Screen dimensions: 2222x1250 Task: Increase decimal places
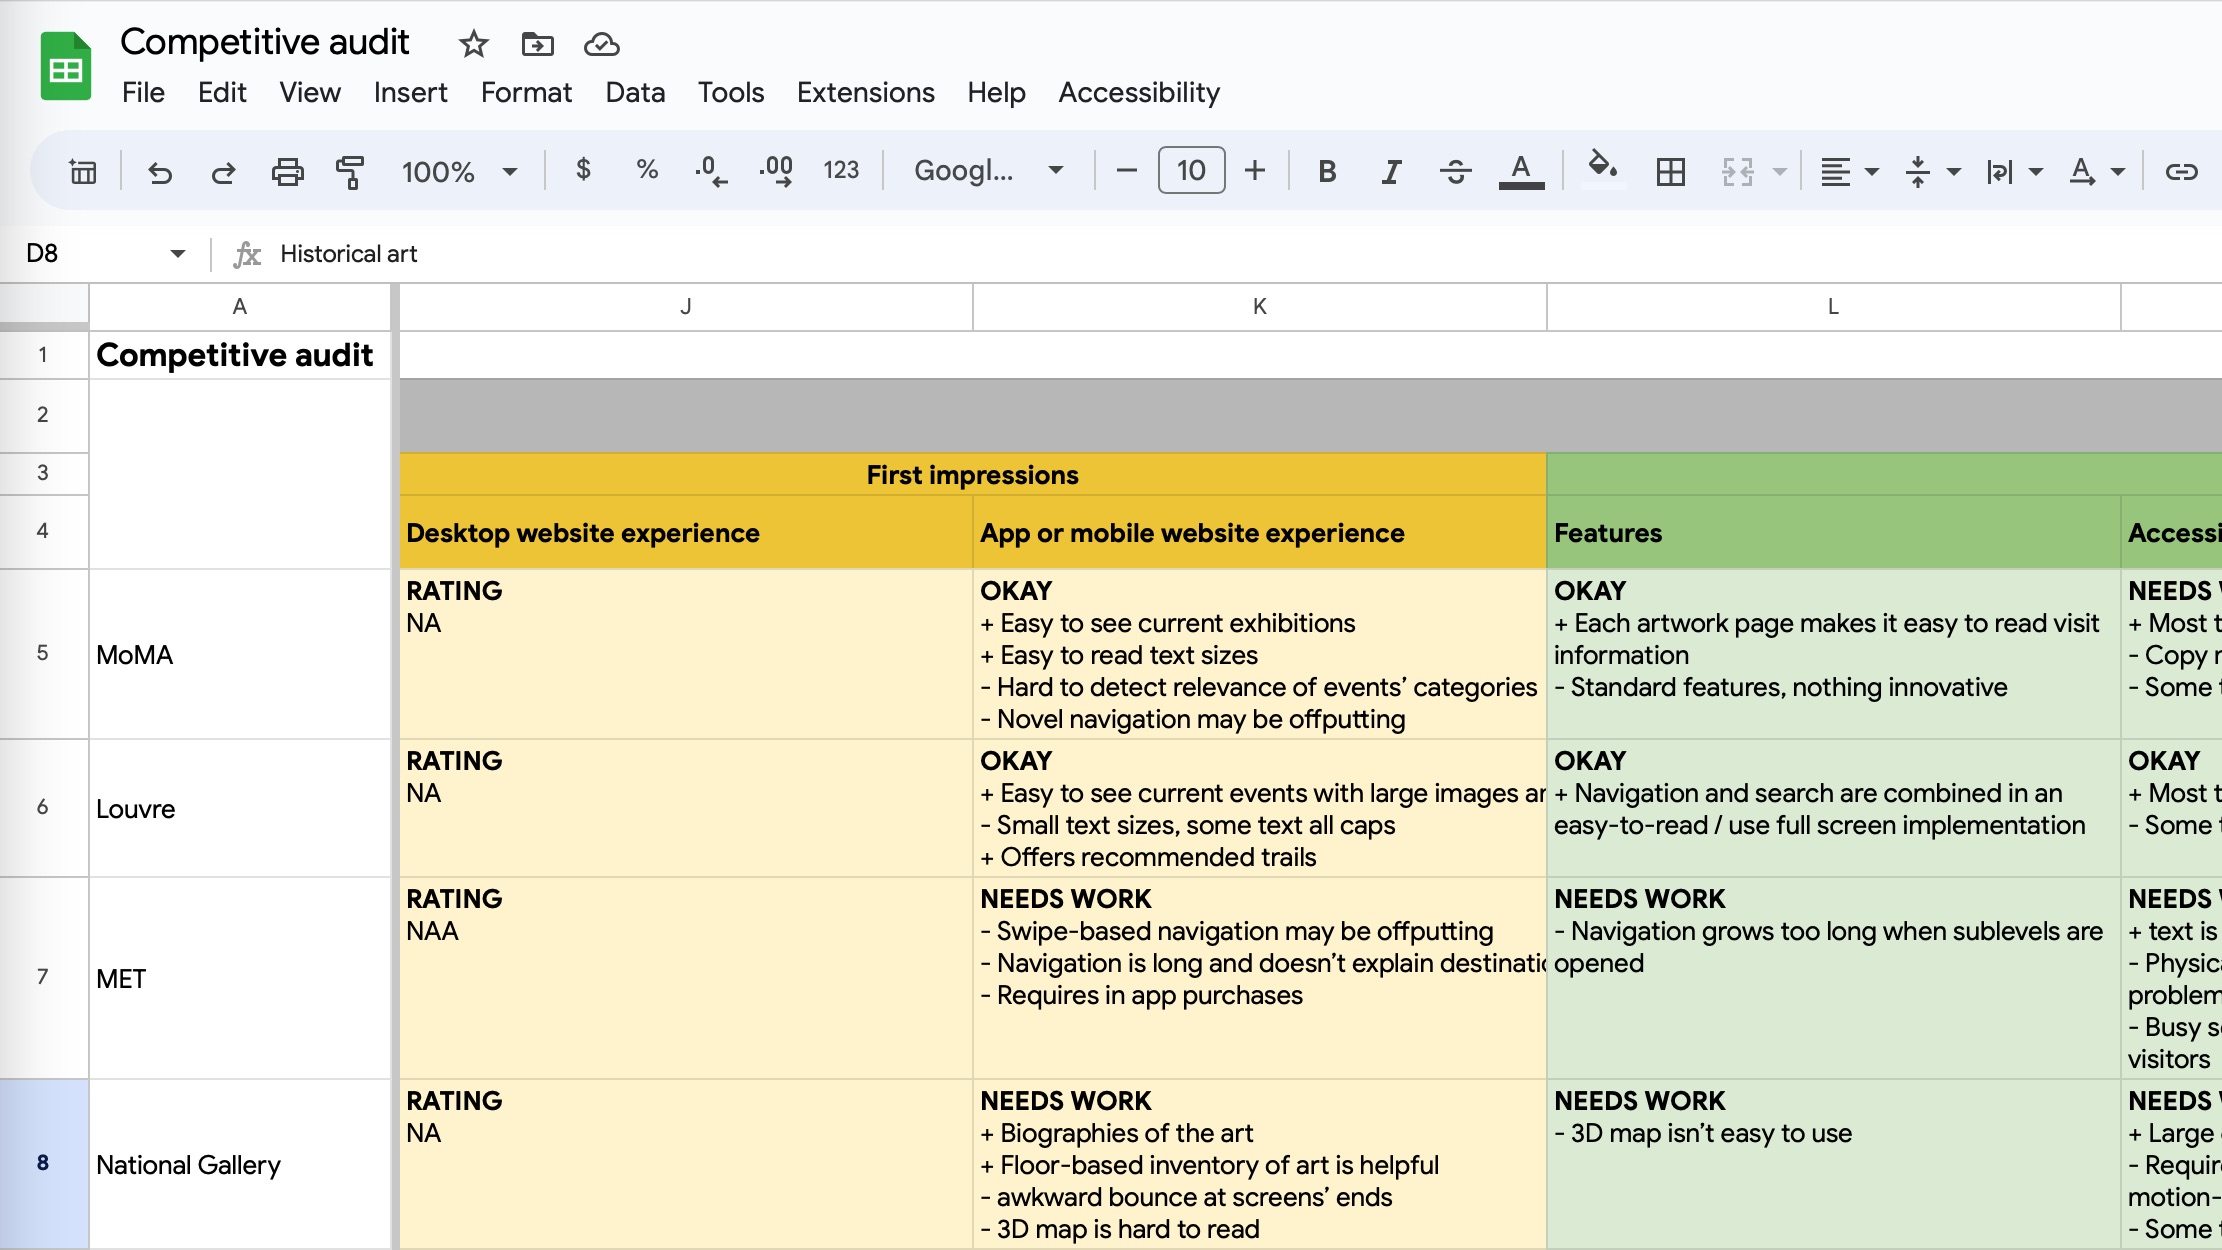click(x=776, y=171)
